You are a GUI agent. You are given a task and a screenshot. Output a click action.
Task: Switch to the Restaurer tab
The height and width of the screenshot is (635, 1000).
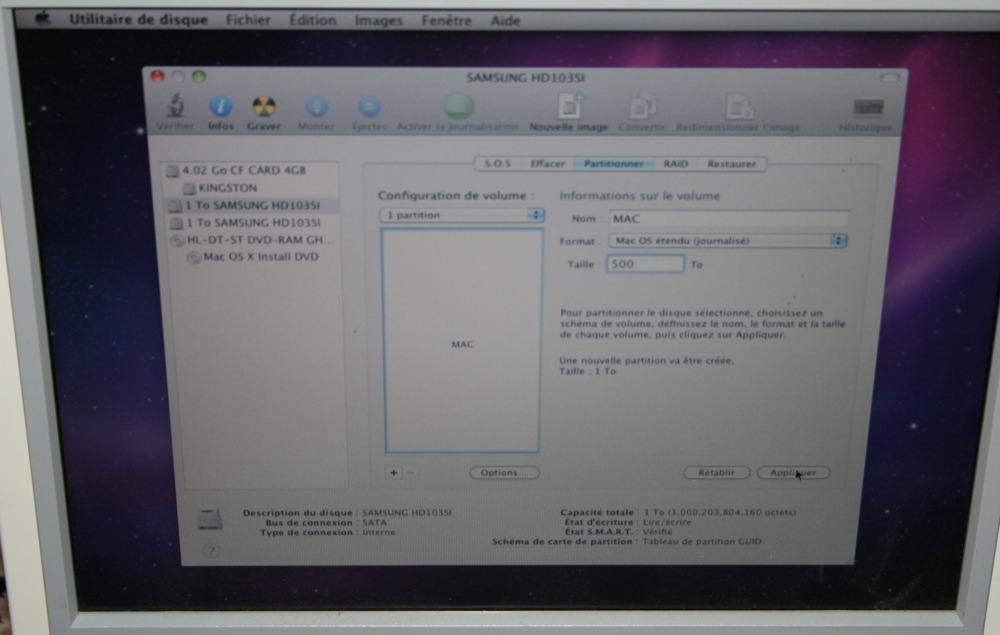732,164
